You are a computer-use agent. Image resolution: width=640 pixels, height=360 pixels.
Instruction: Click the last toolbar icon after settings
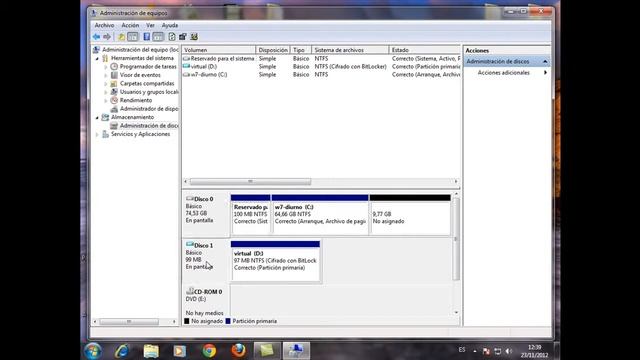point(194,37)
